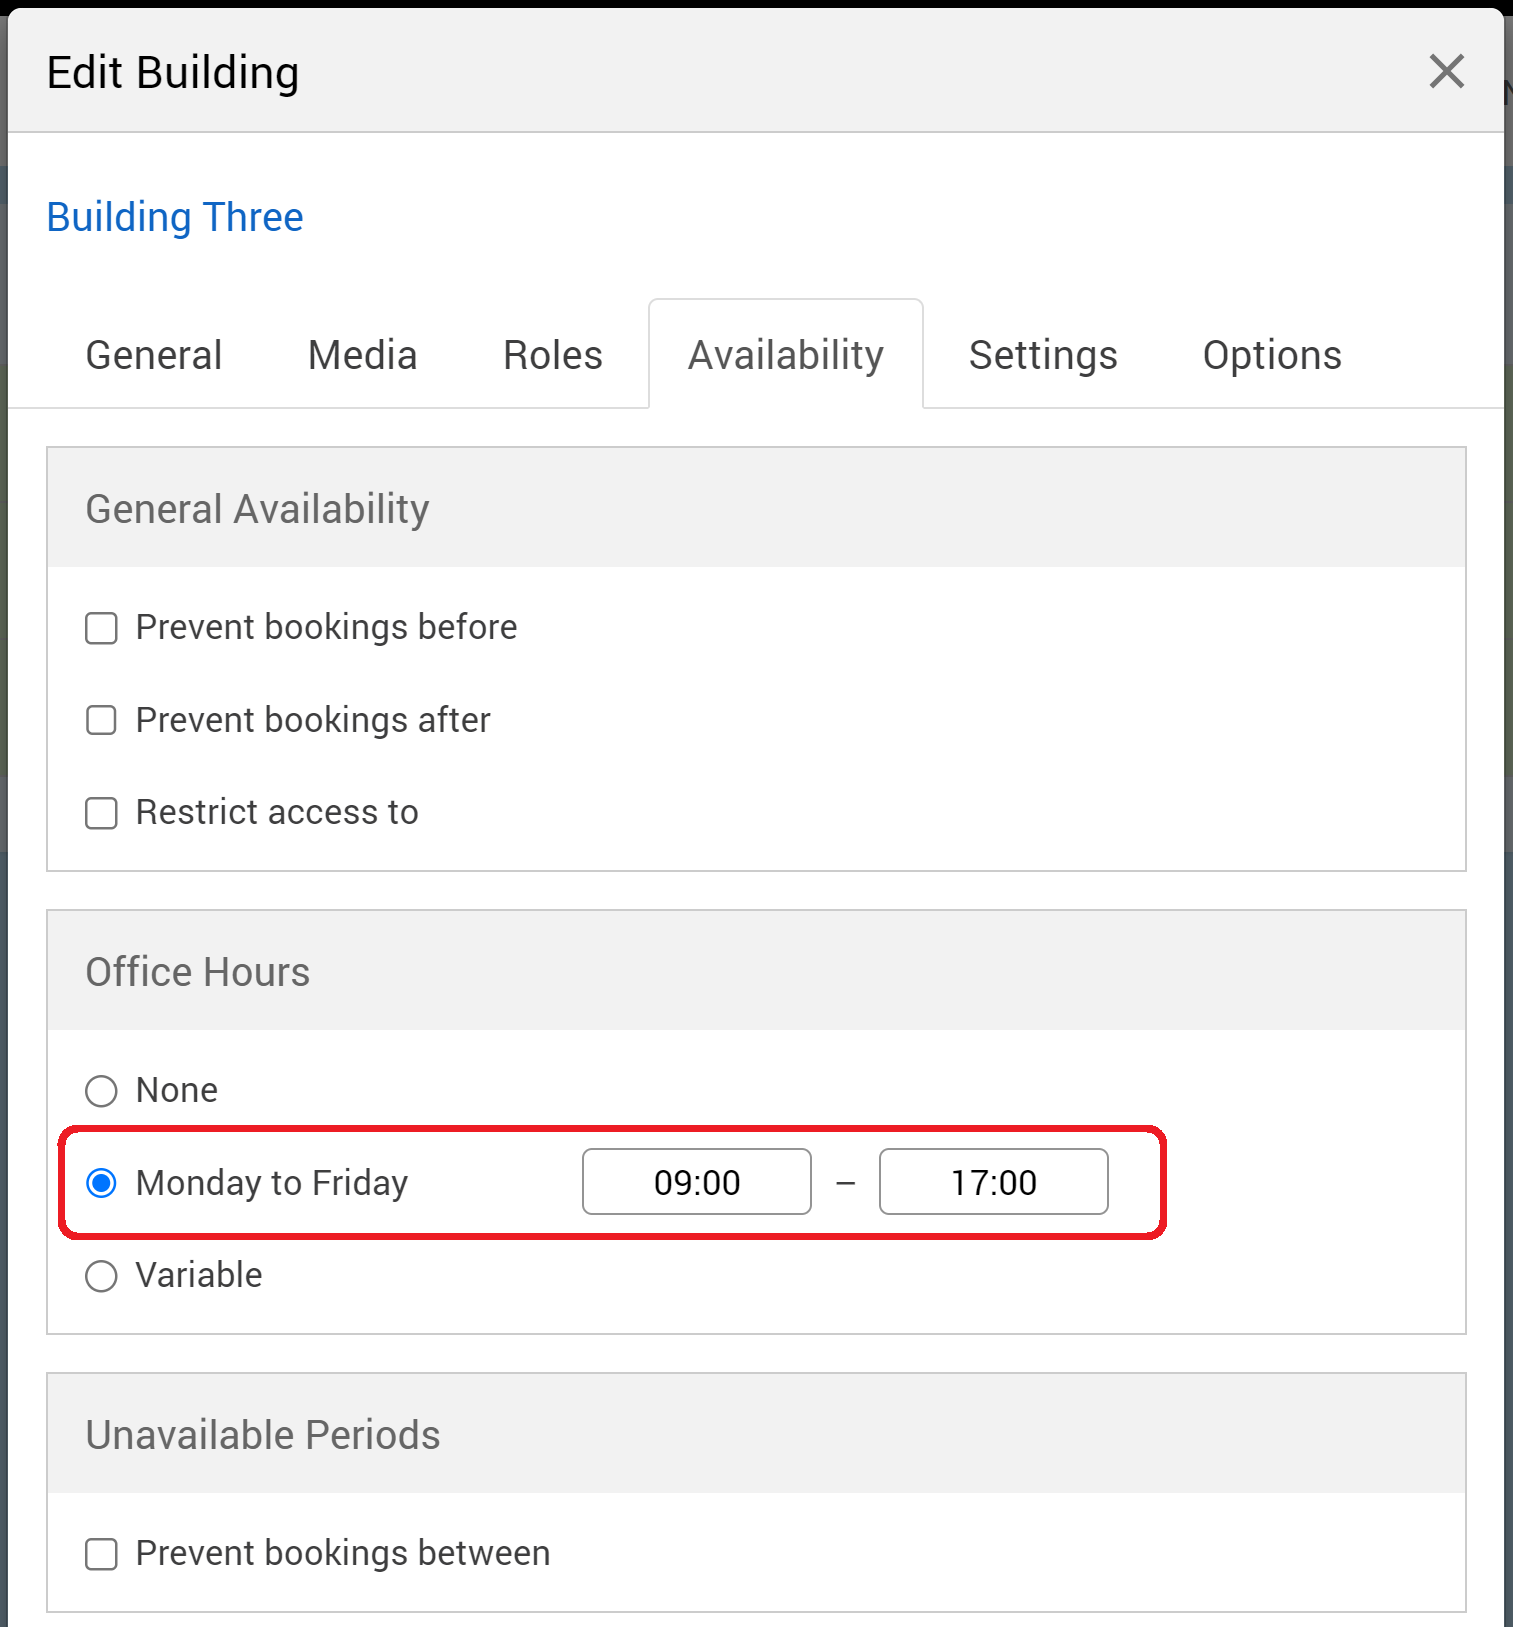1513x1627 pixels.
Task: Click the 17:00 end time field
Action: click(x=993, y=1182)
